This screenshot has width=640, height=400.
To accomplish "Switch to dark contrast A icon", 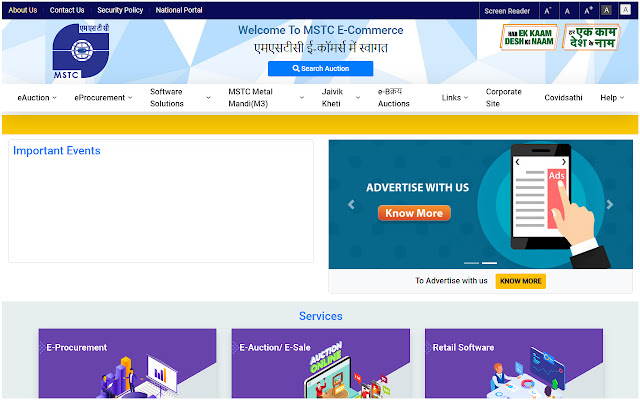I will tap(607, 10).
